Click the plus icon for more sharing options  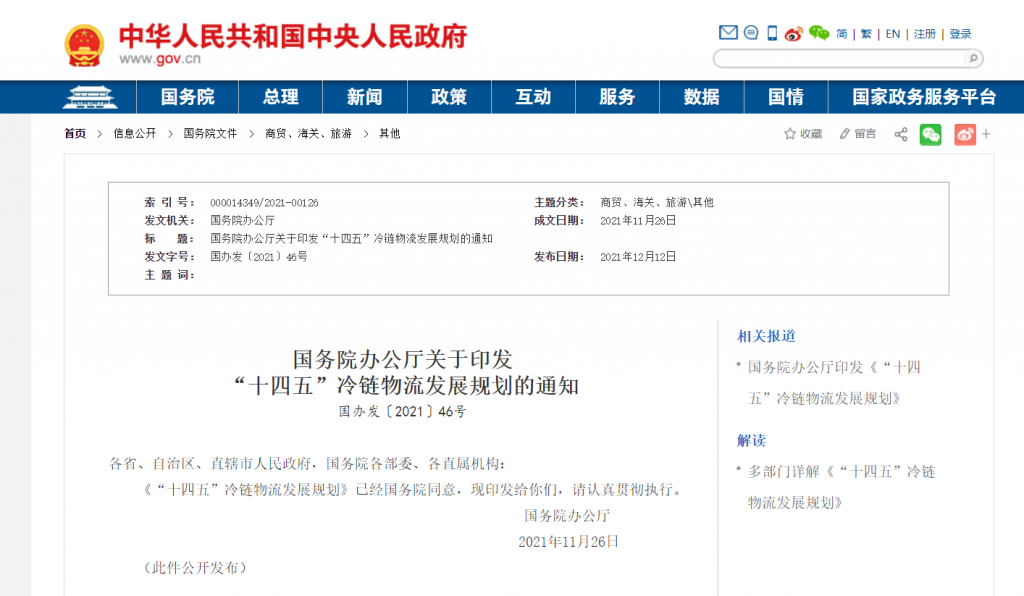pyautogui.click(x=986, y=133)
